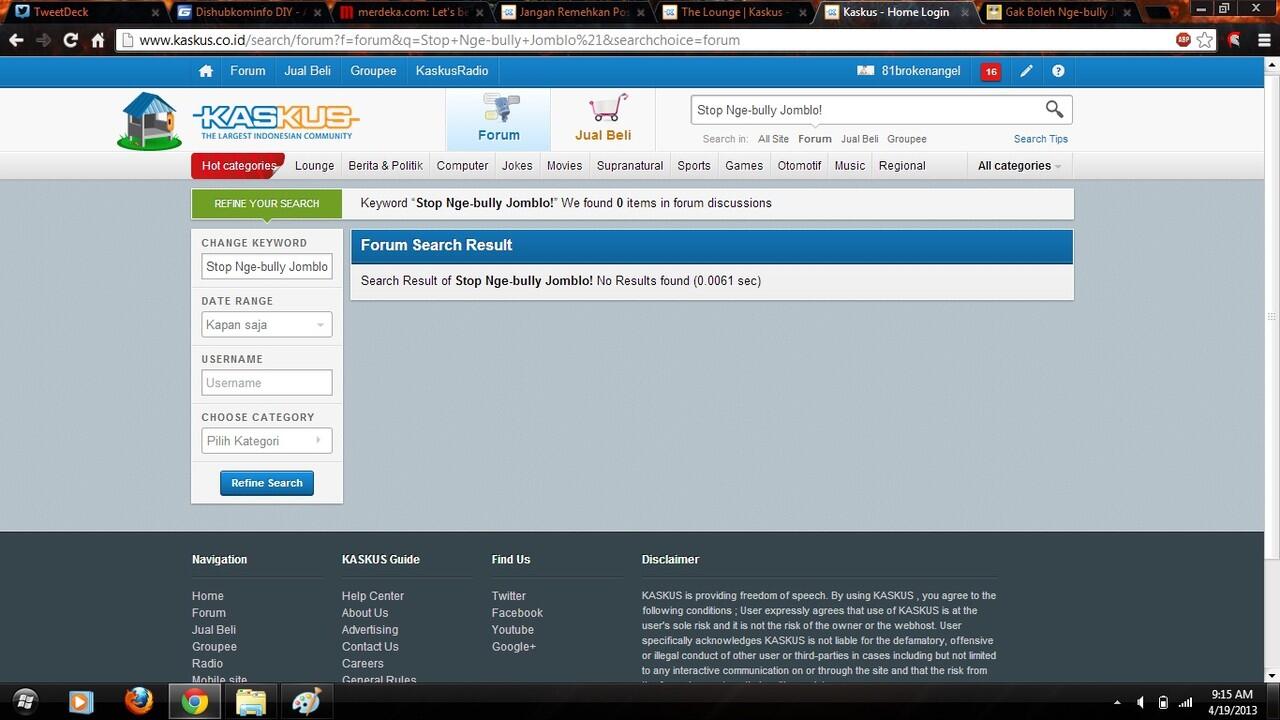Open Firefox from the taskbar

click(x=139, y=701)
